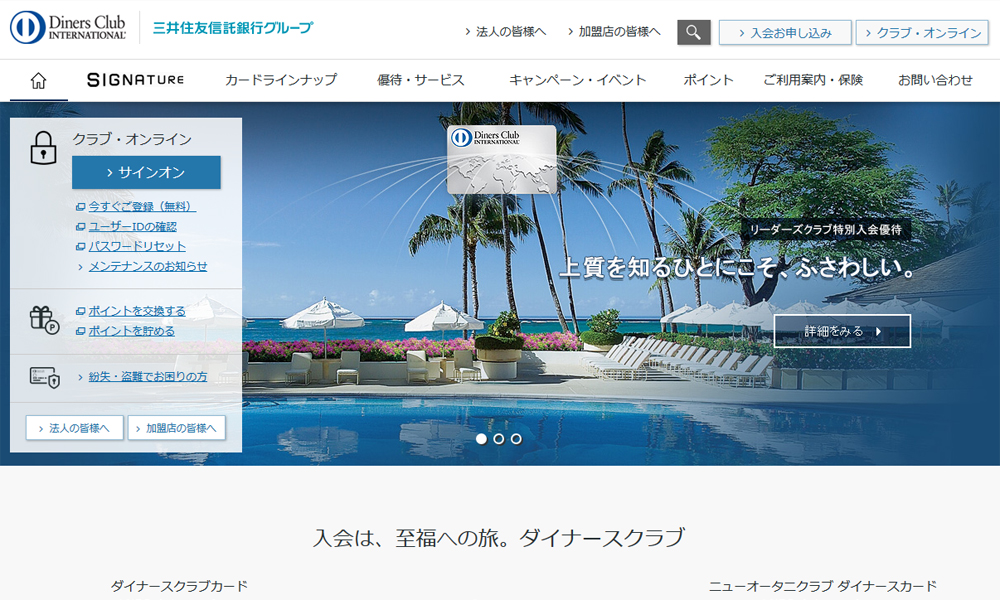
Task: Select third carousel slide dot
Action: click(x=516, y=439)
